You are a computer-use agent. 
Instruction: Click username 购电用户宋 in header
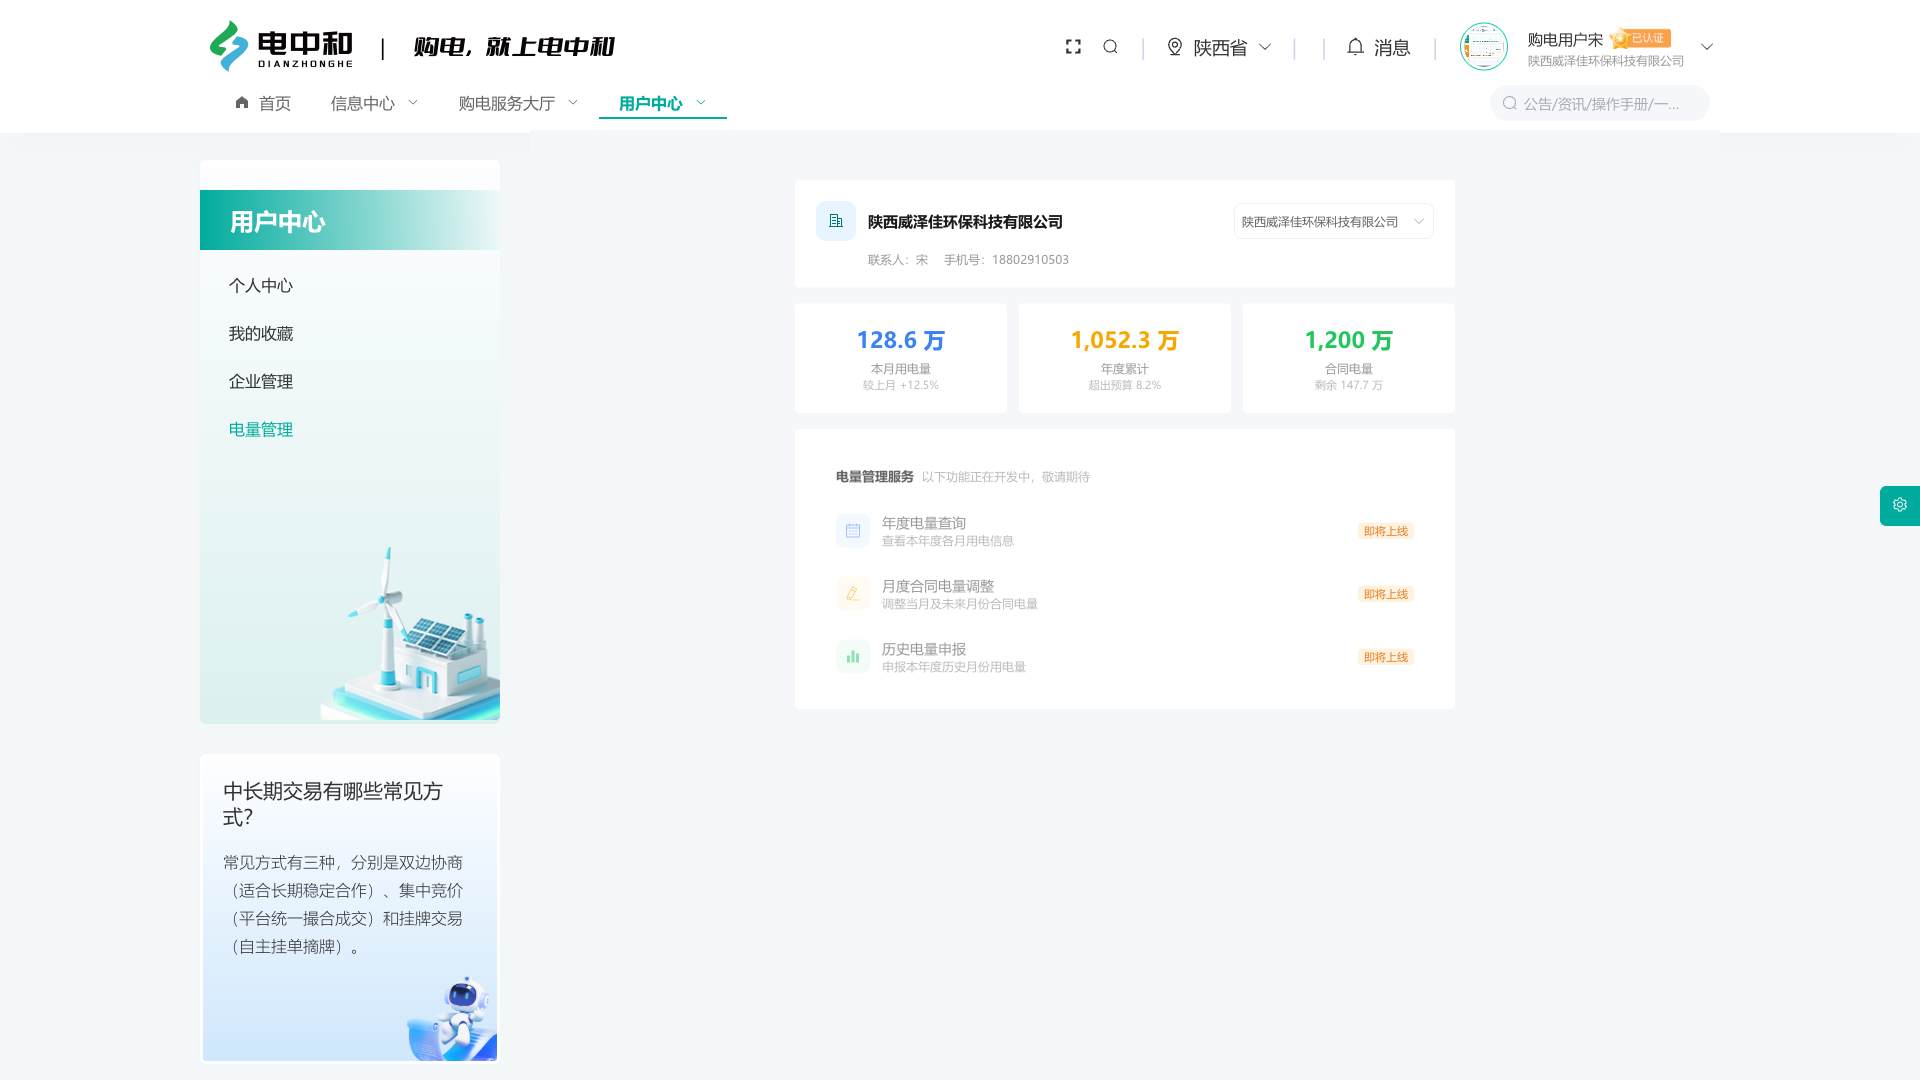point(1565,39)
